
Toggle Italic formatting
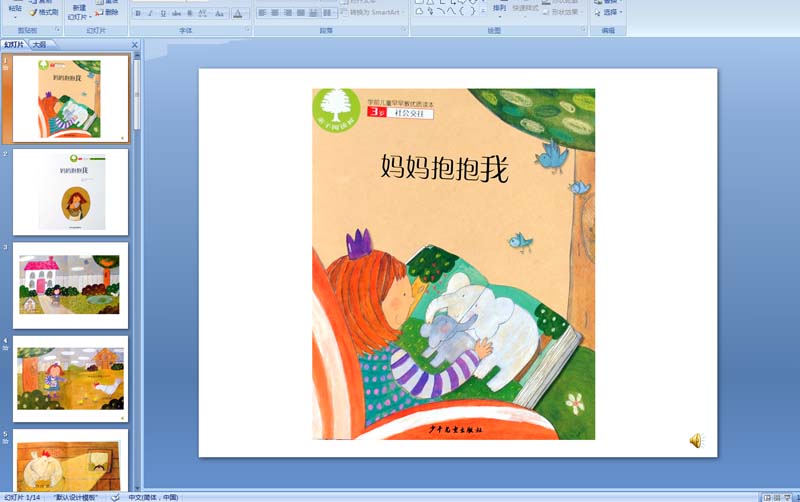click(x=151, y=14)
